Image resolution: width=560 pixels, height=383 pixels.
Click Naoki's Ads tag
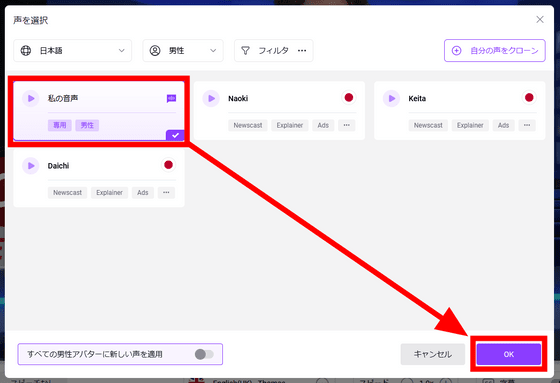pos(323,125)
